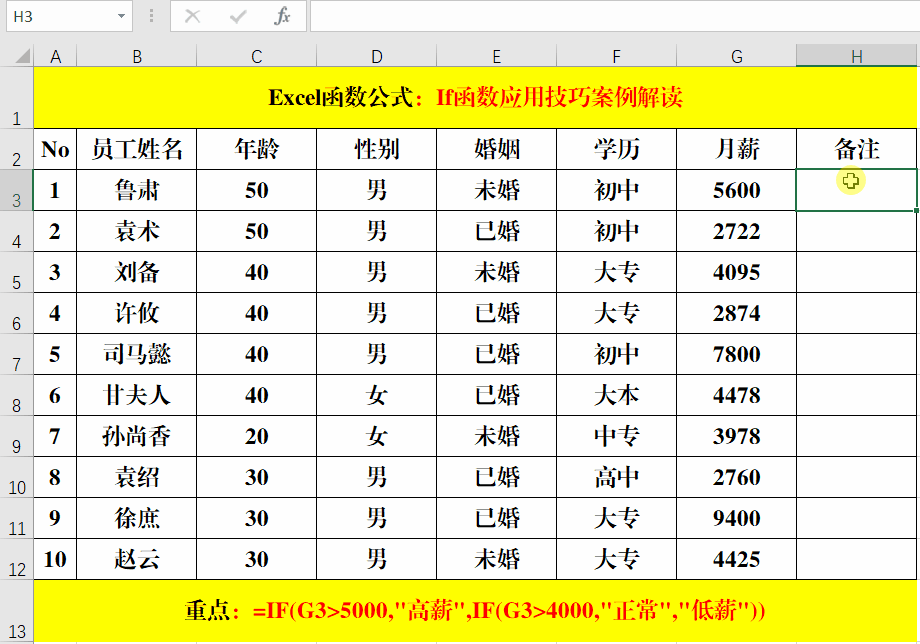The width and height of the screenshot is (920, 644).
Task: Click the Cancel (X) formula bar icon
Action: 192,16
